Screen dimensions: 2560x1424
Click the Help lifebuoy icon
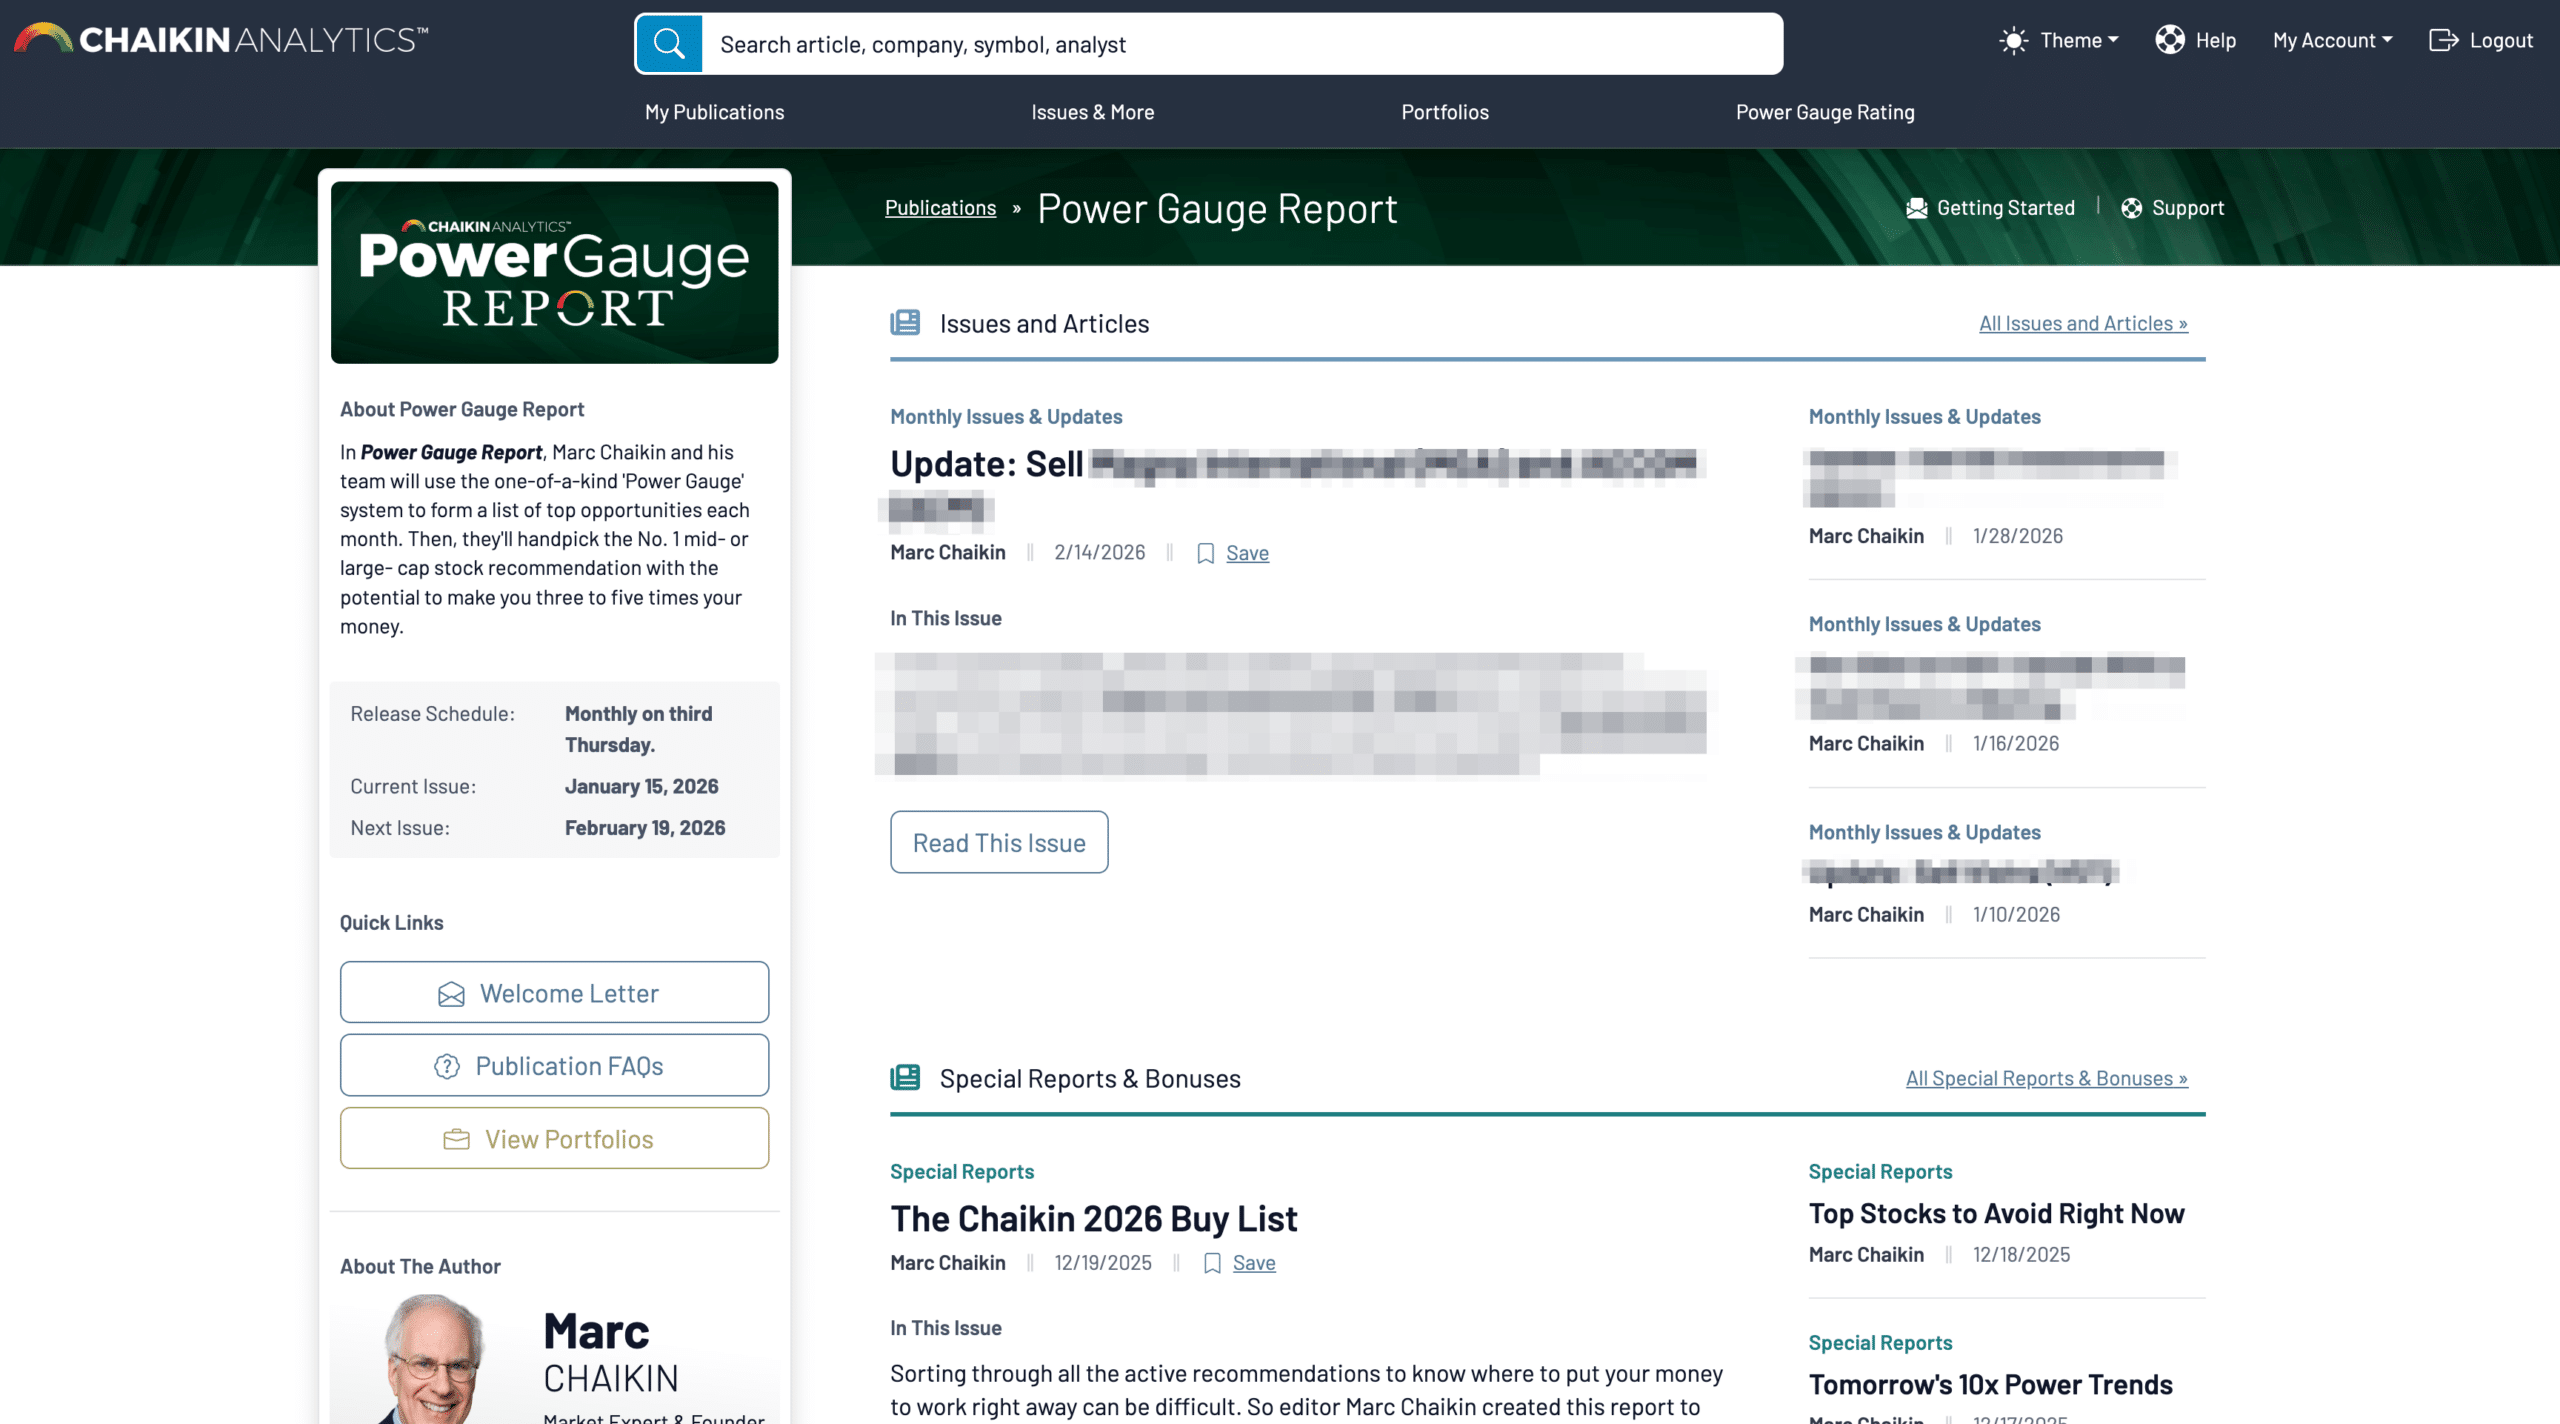pyautogui.click(x=2169, y=40)
